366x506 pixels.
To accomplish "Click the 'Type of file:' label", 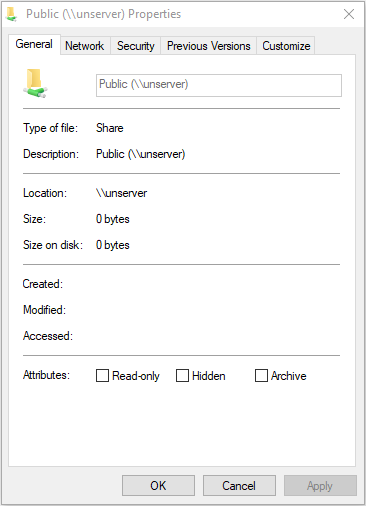I will (50, 128).
